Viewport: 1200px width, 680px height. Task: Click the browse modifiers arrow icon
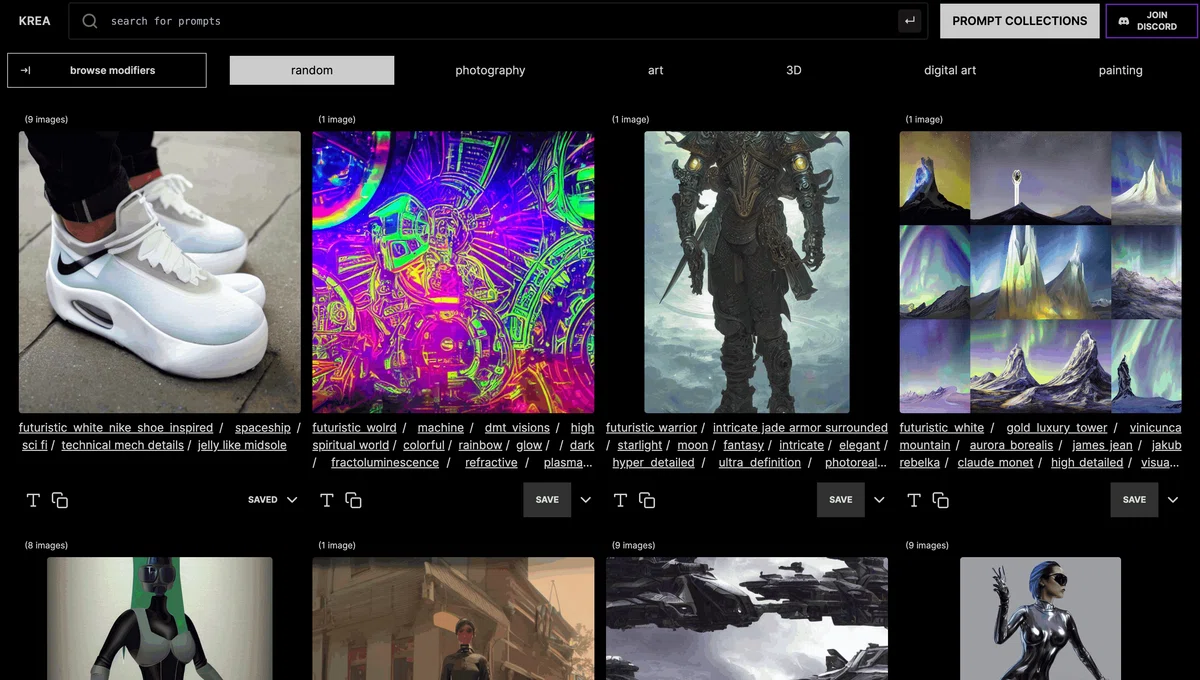point(26,70)
